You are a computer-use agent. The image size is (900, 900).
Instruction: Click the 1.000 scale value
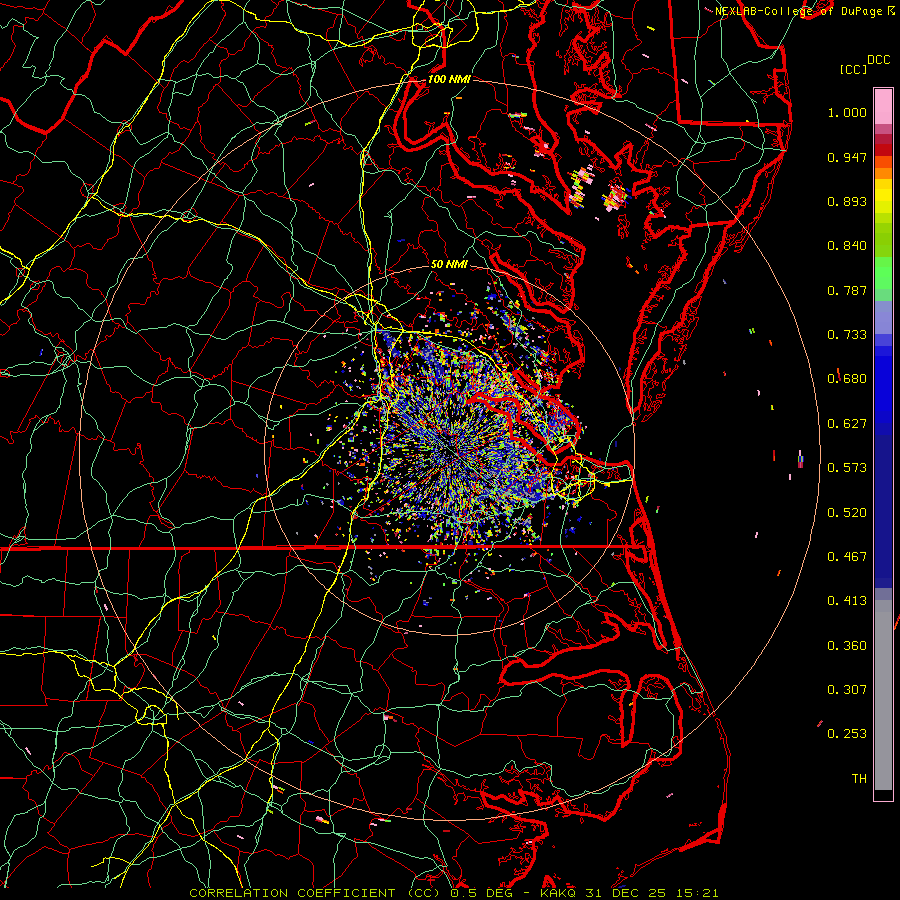847,112
